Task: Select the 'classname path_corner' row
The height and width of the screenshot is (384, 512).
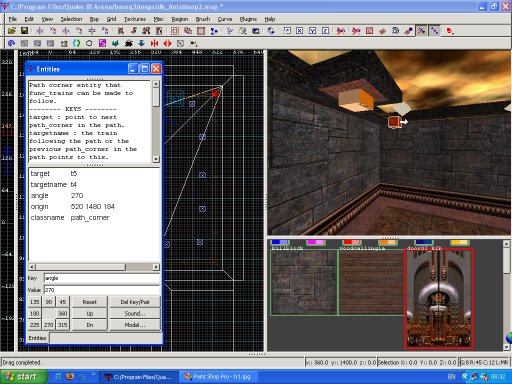Action: [94, 217]
